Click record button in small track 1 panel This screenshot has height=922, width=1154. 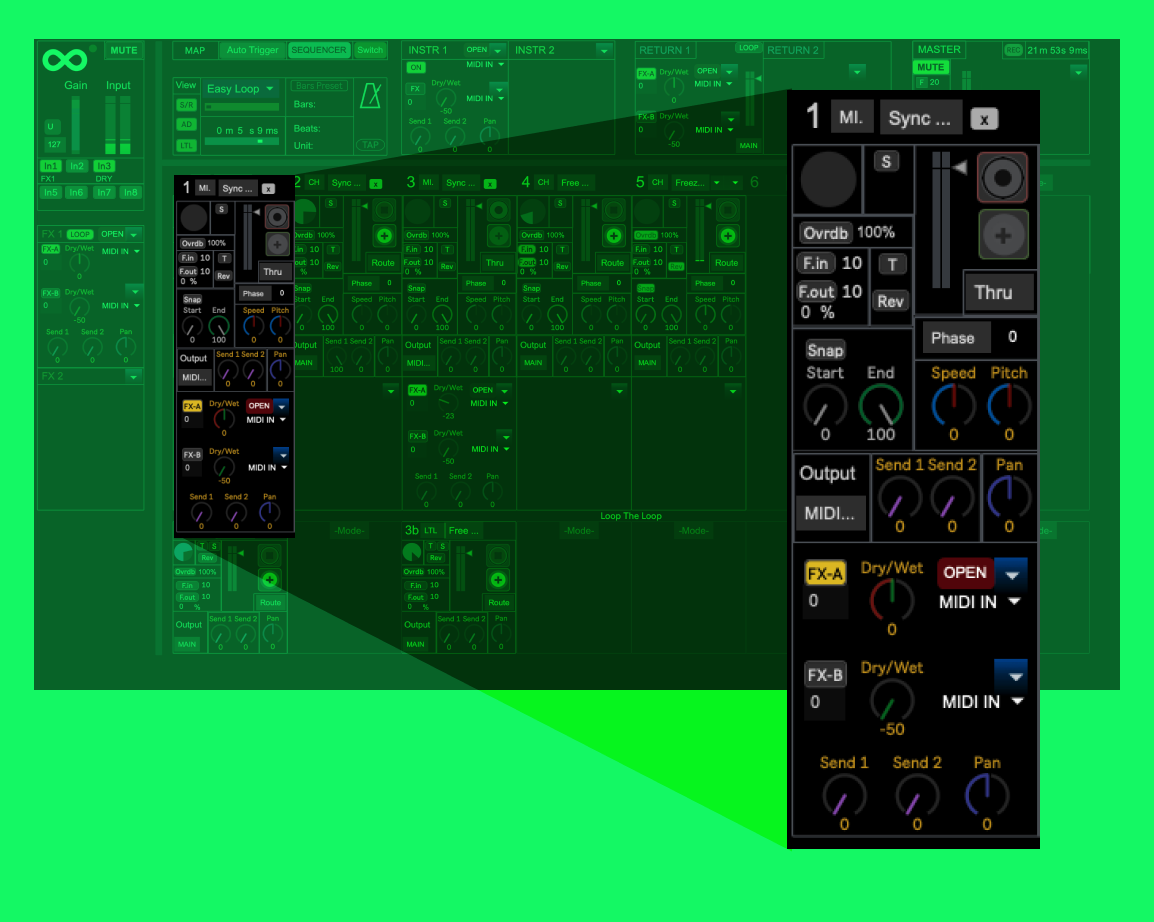click(277, 216)
